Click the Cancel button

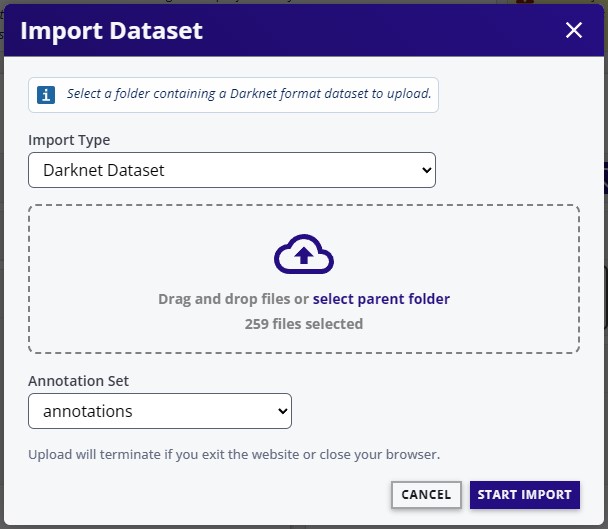click(x=426, y=494)
